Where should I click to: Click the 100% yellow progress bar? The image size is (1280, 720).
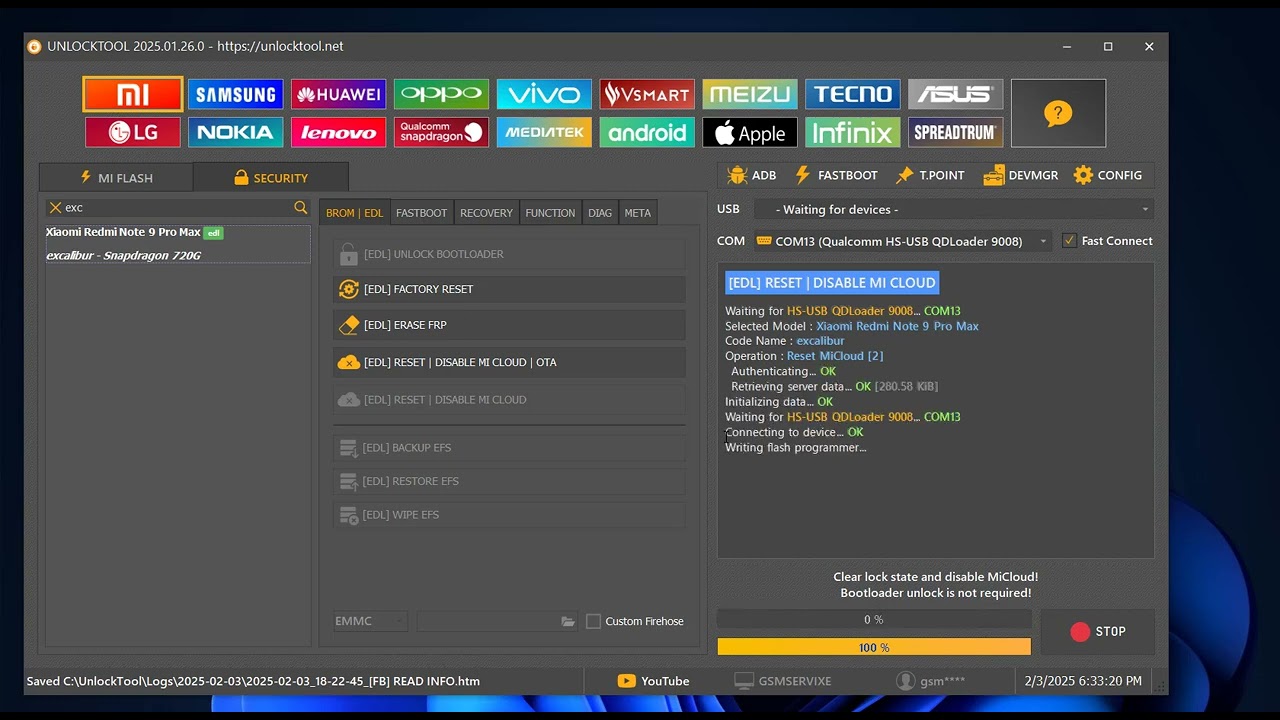pos(874,648)
